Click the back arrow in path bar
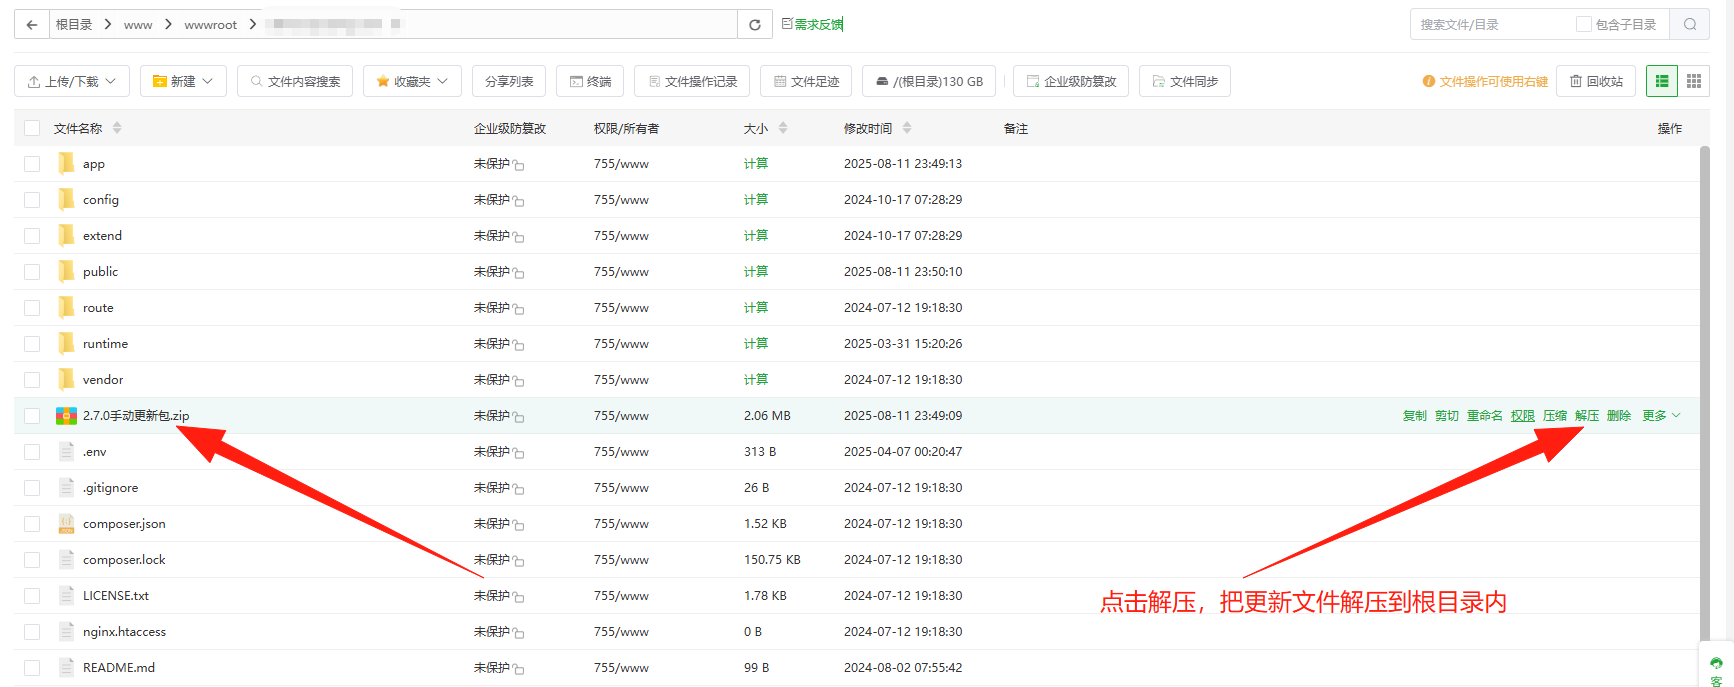The height and width of the screenshot is (687, 1734). pos(32,24)
